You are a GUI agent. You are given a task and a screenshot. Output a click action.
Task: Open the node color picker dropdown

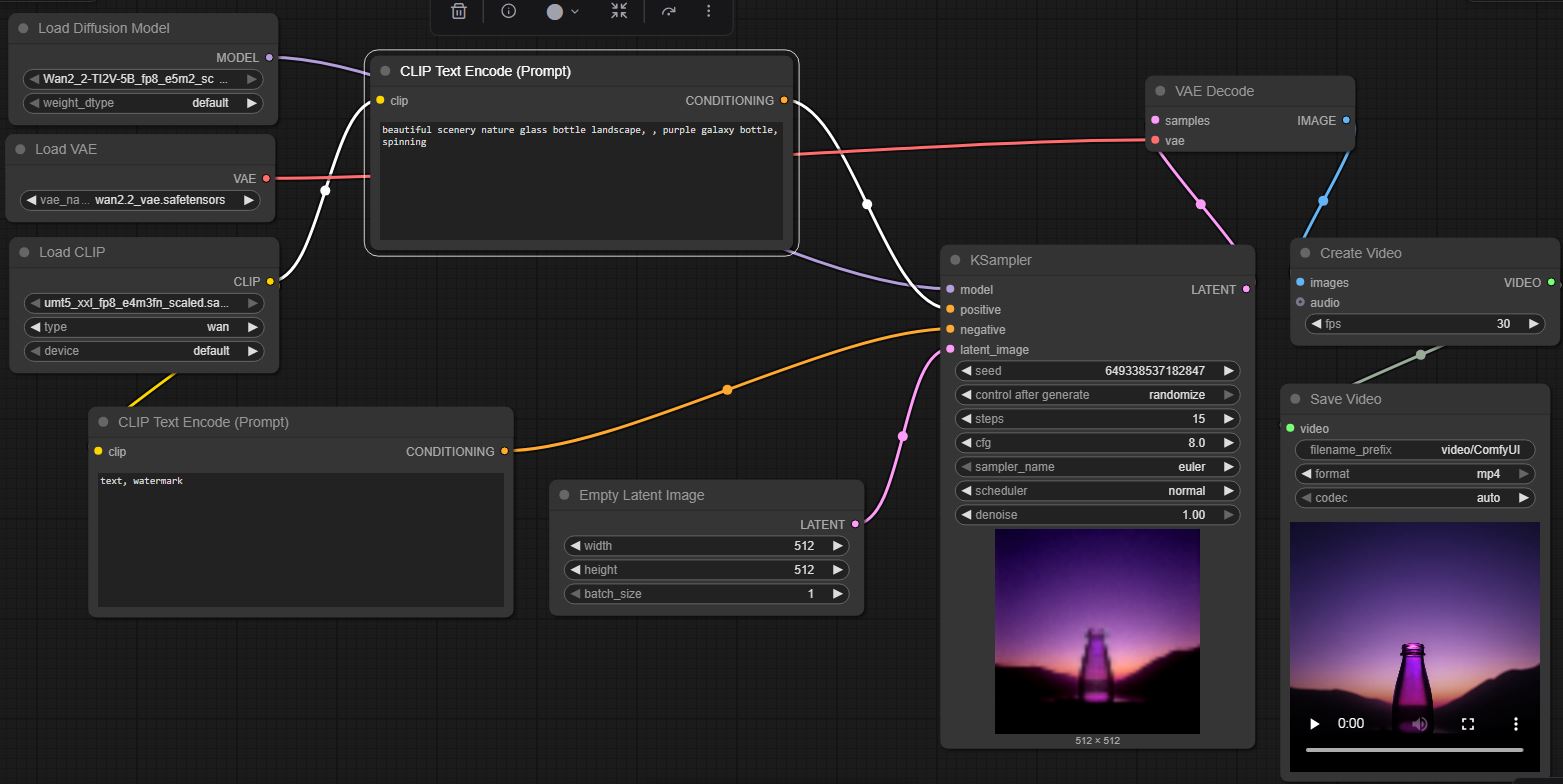pos(563,11)
